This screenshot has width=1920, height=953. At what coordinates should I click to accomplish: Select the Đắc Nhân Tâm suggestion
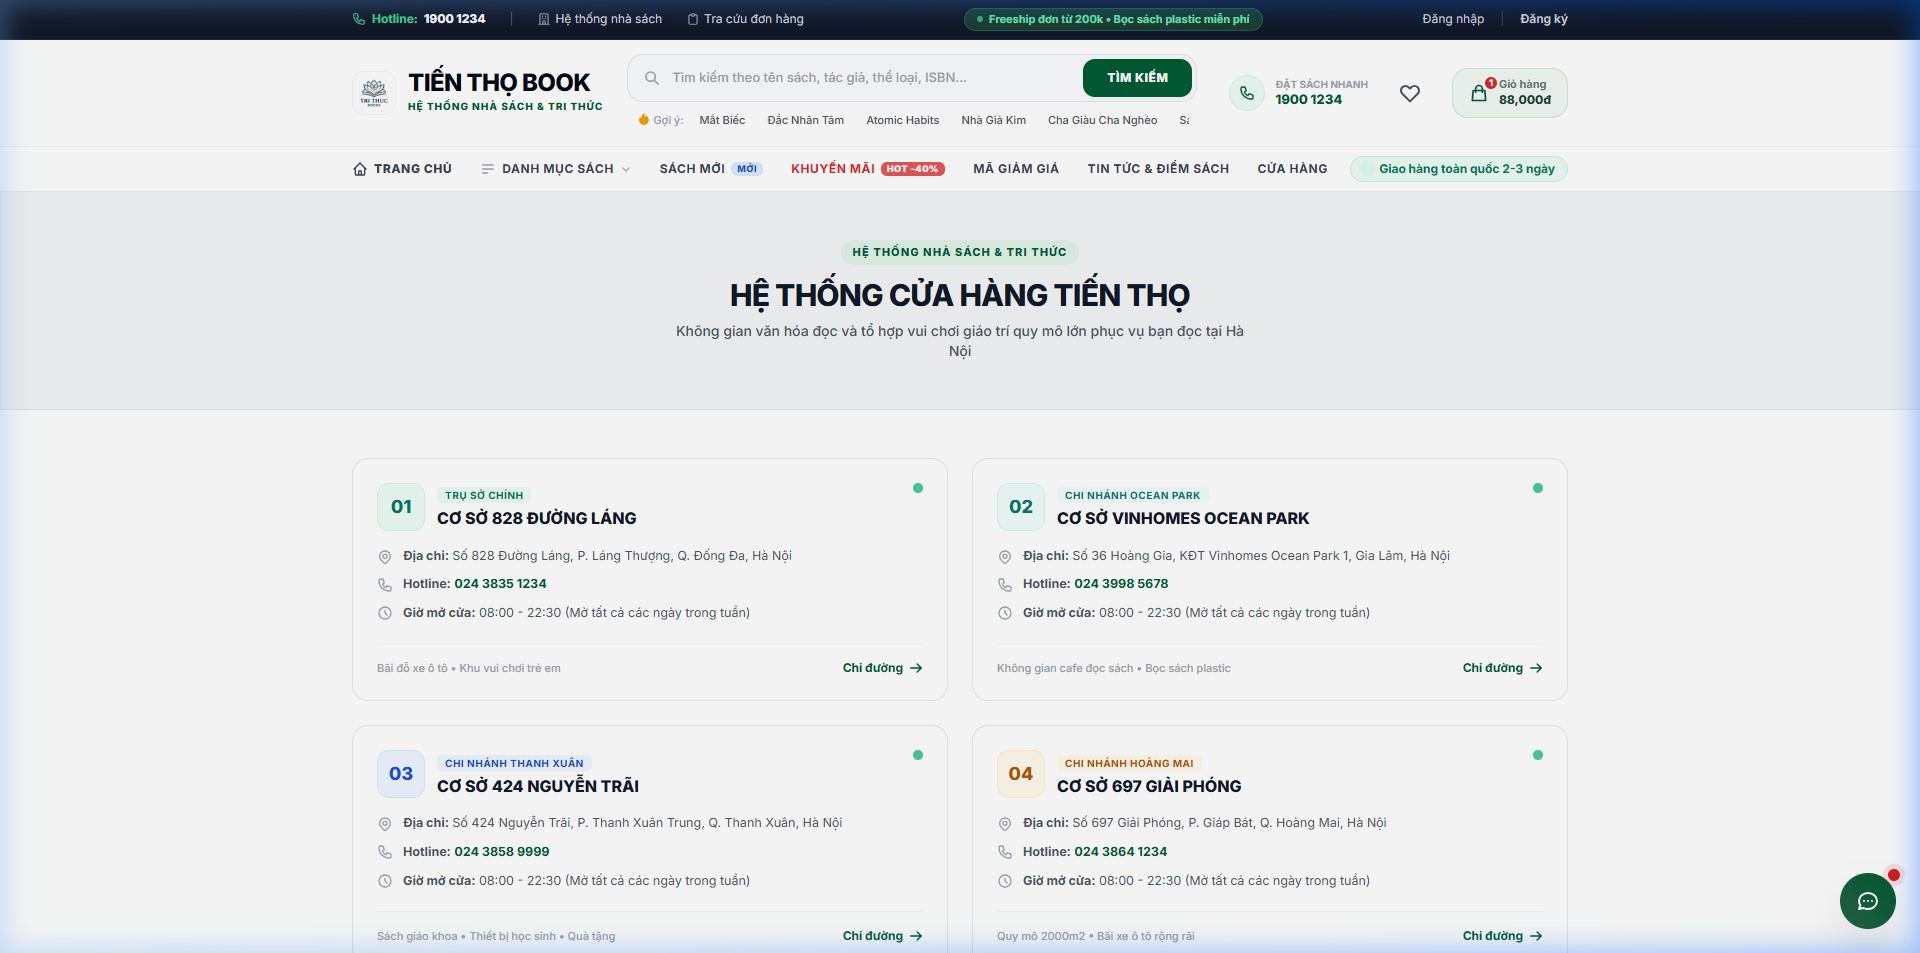click(805, 120)
